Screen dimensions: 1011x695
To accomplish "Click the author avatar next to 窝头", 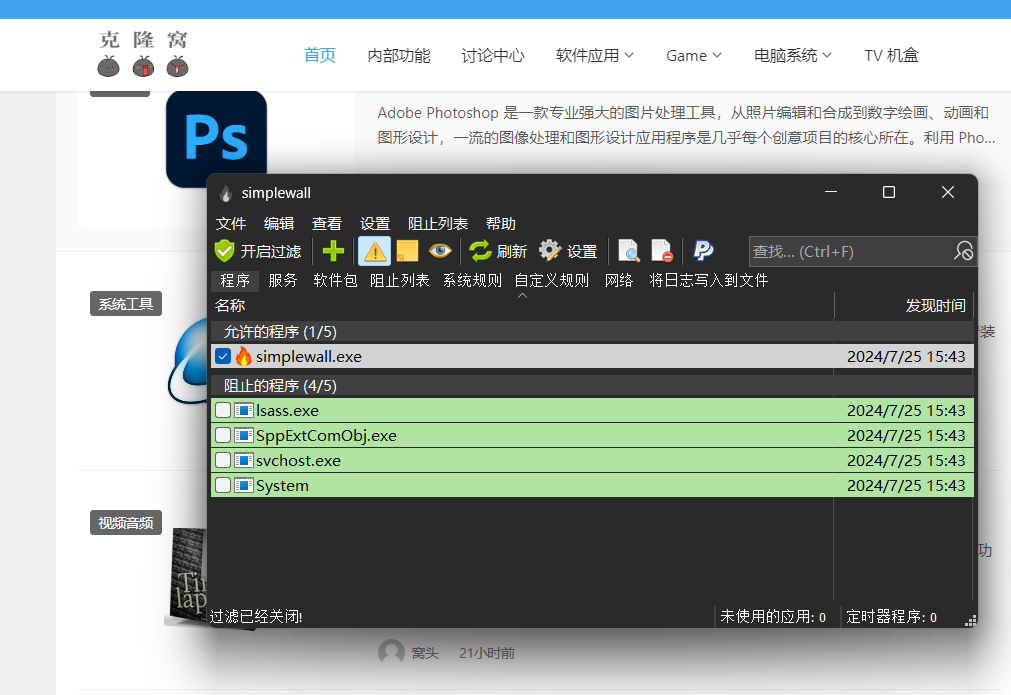I will 391,652.
